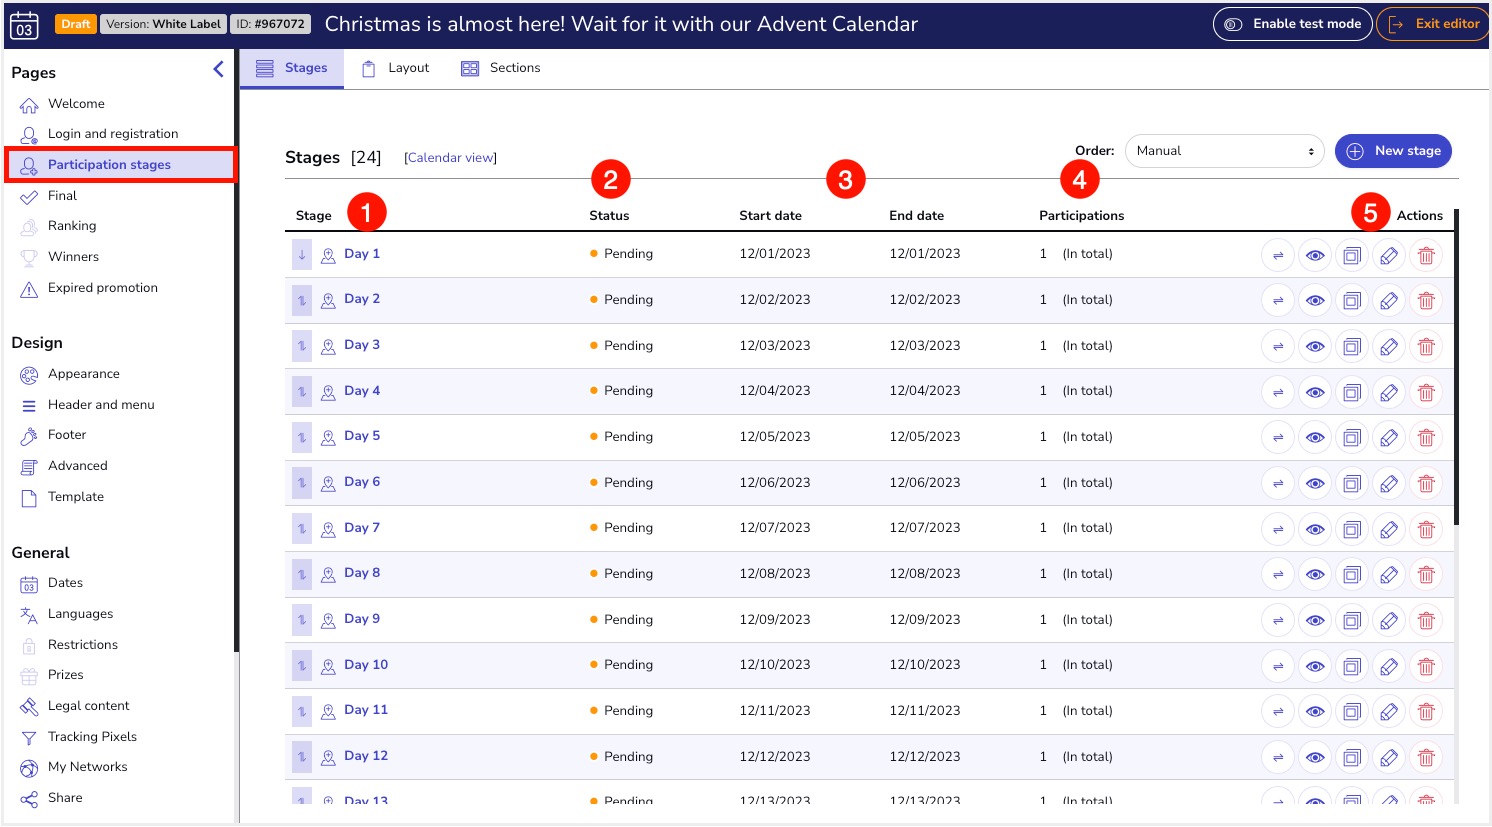The width and height of the screenshot is (1492, 827).
Task: Edit the Day 6 stage via pencil icon
Action: tap(1389, 483)
